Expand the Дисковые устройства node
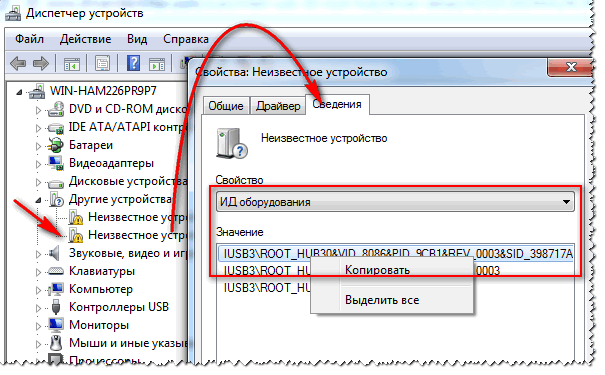The height and width of the screenshot is (375, 605). point(38,182)
